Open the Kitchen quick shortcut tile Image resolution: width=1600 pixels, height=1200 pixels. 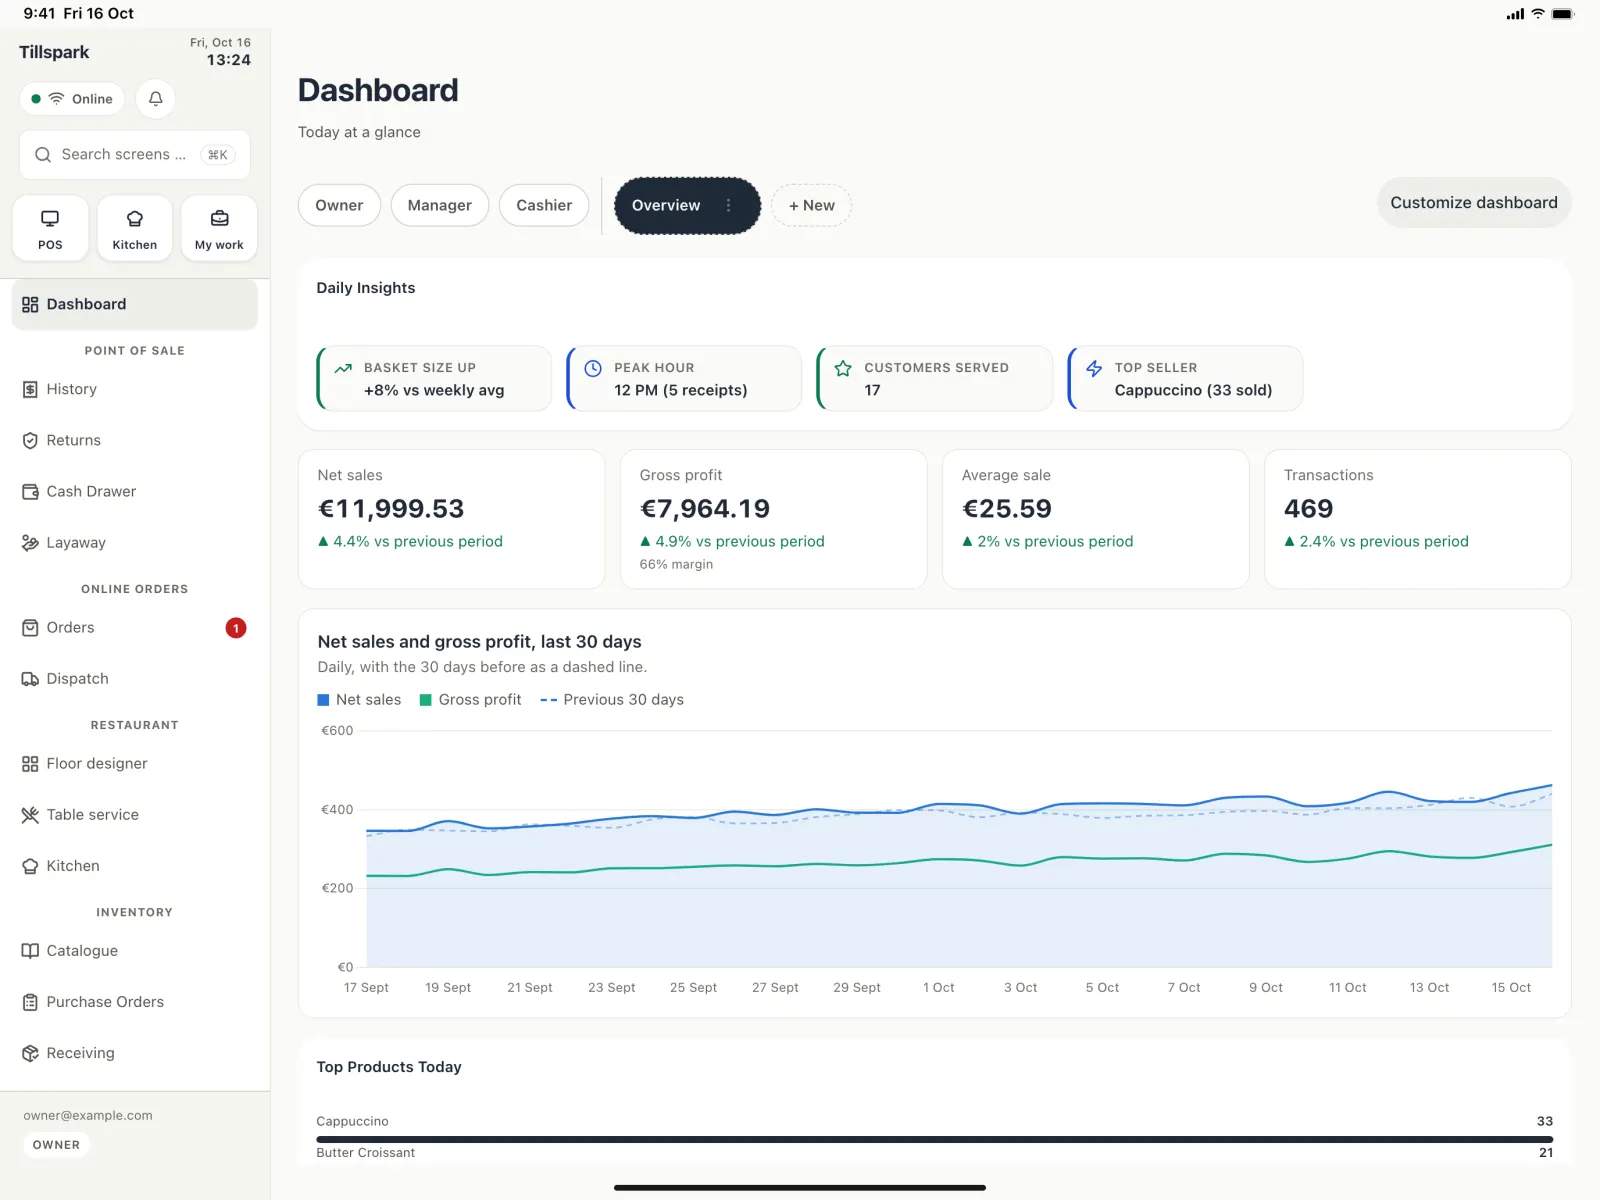(x=135, y=229)
